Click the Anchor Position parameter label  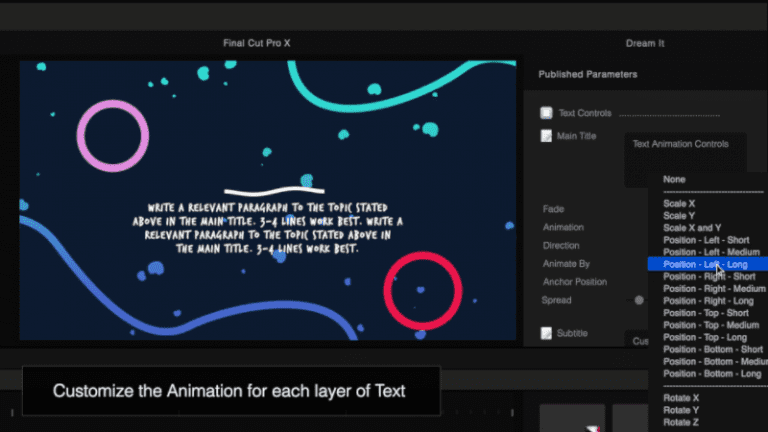coord(575,282)
